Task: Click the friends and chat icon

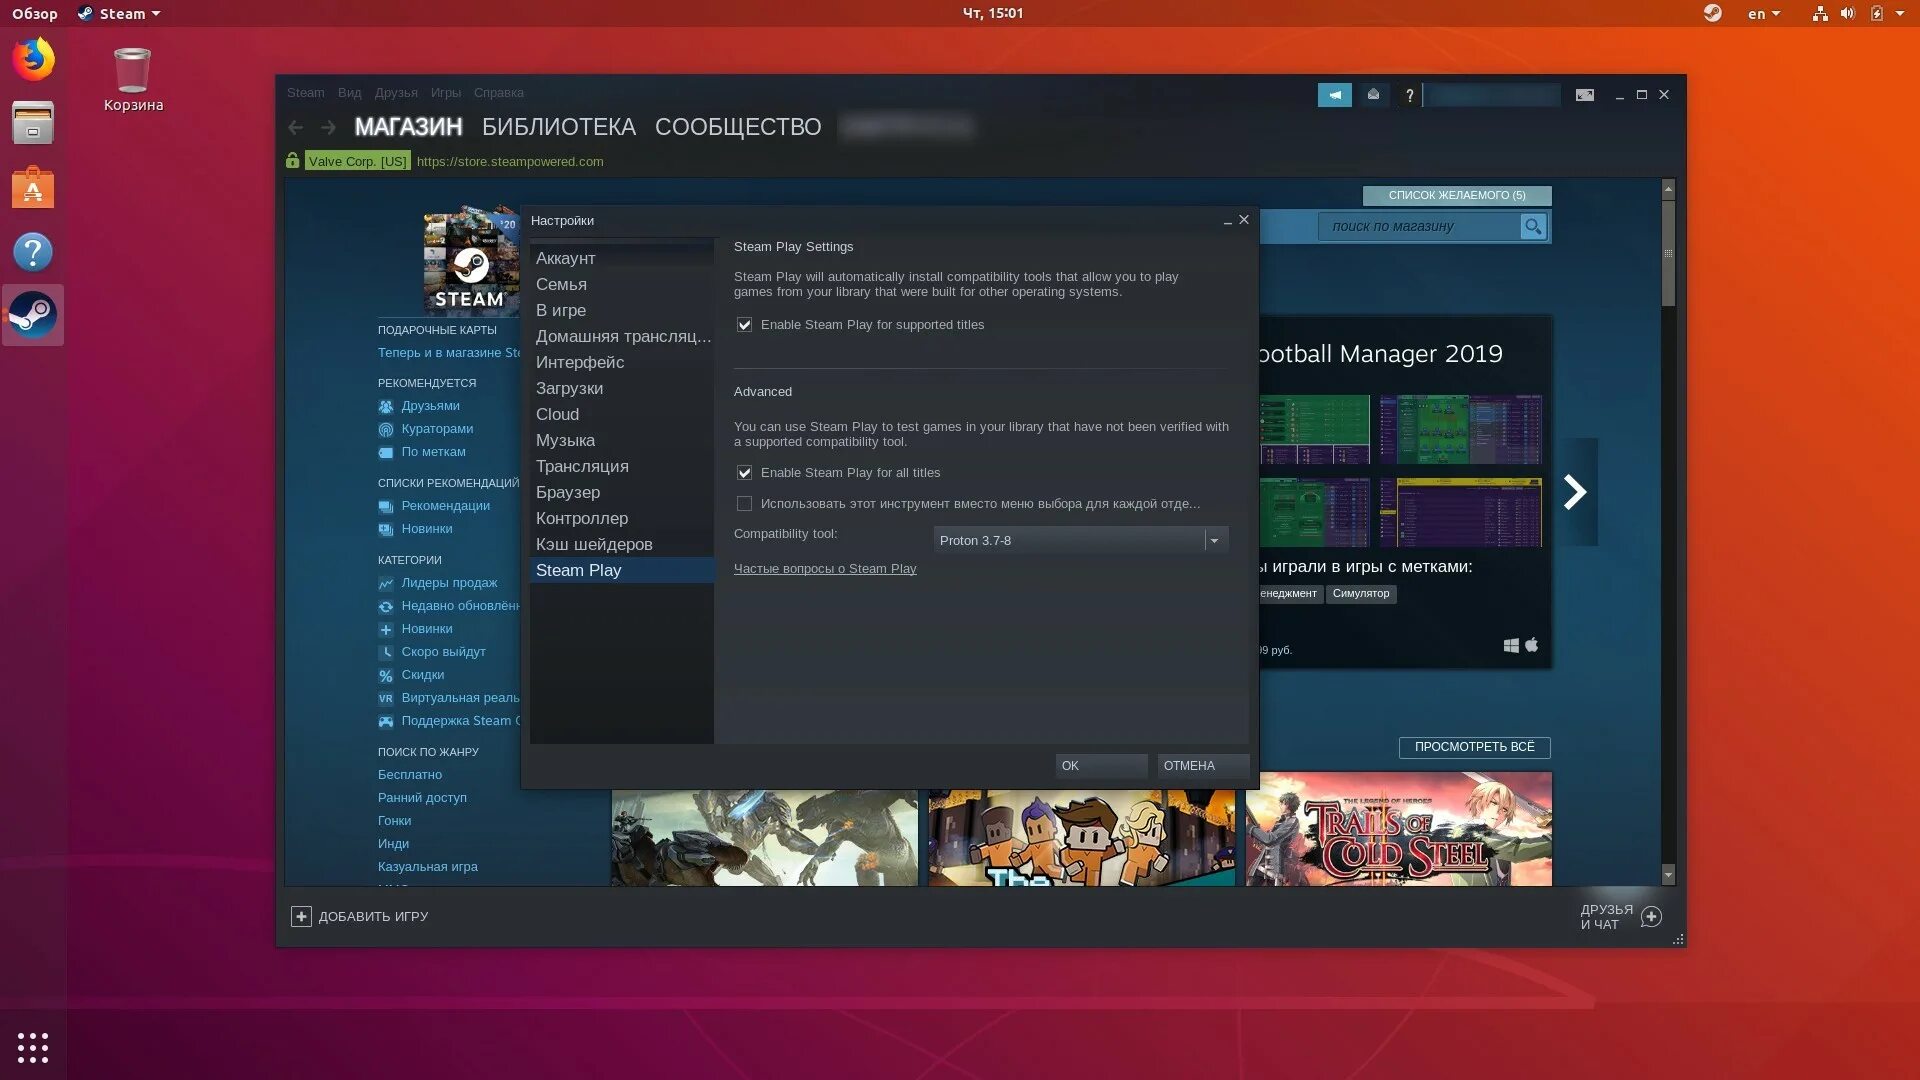Action: (x=1650, y=915)
